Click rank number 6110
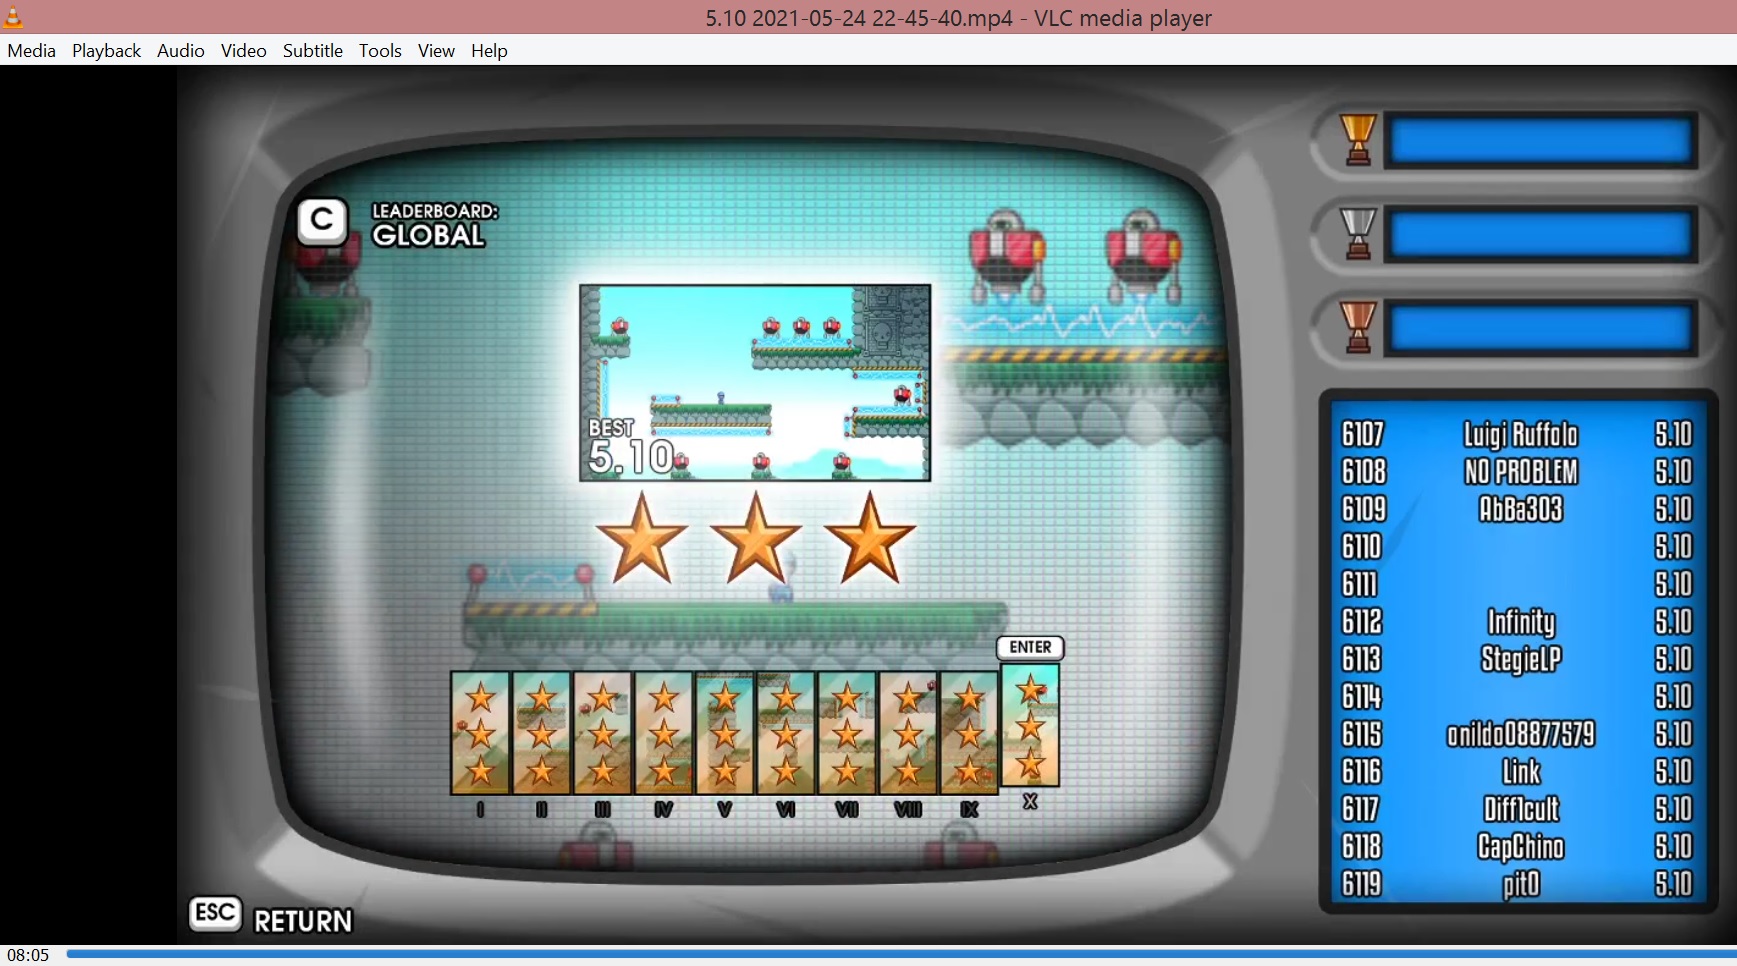Viewport: 1737px width, 966px height. point(1362,547)
